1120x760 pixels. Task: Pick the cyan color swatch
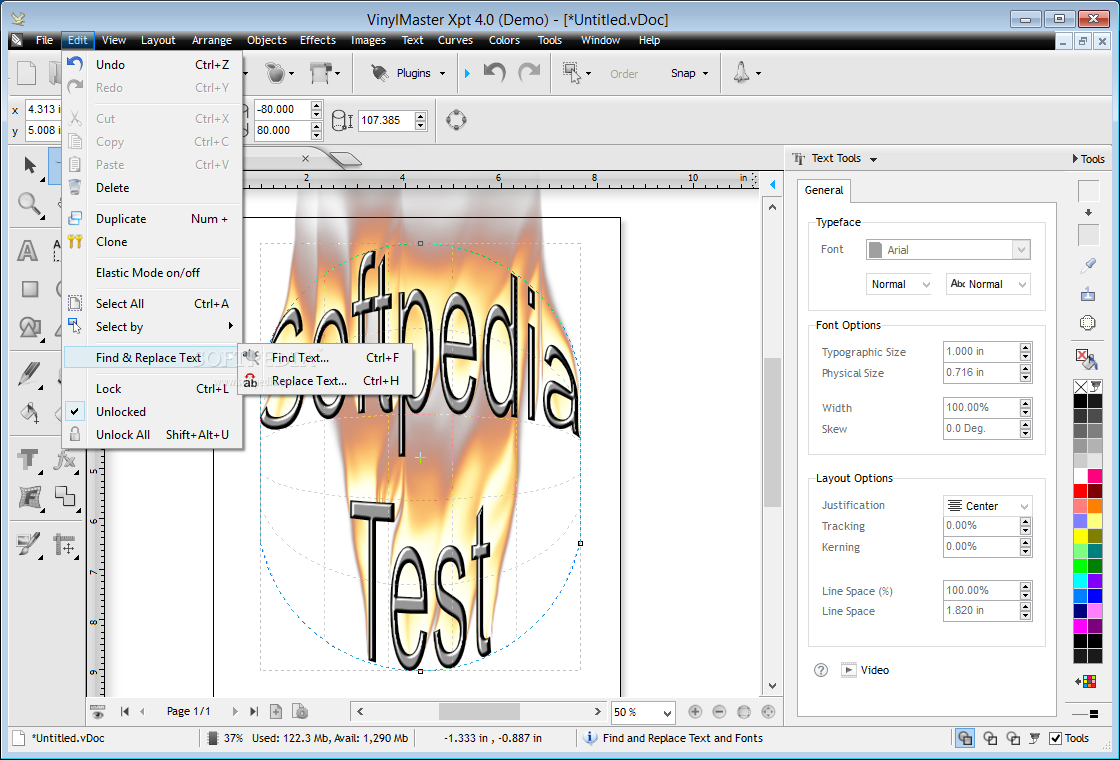1080,581
